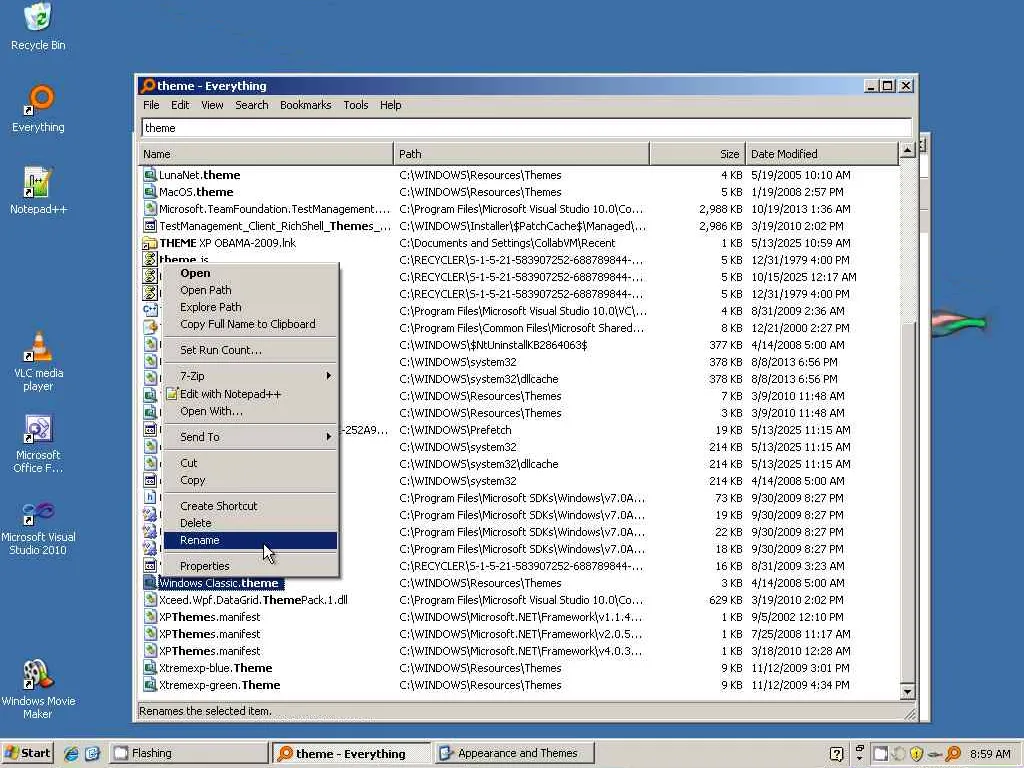Choose Copy in context menu
The height and width of the screenshot is (768, 1024).
pos(250,480)
